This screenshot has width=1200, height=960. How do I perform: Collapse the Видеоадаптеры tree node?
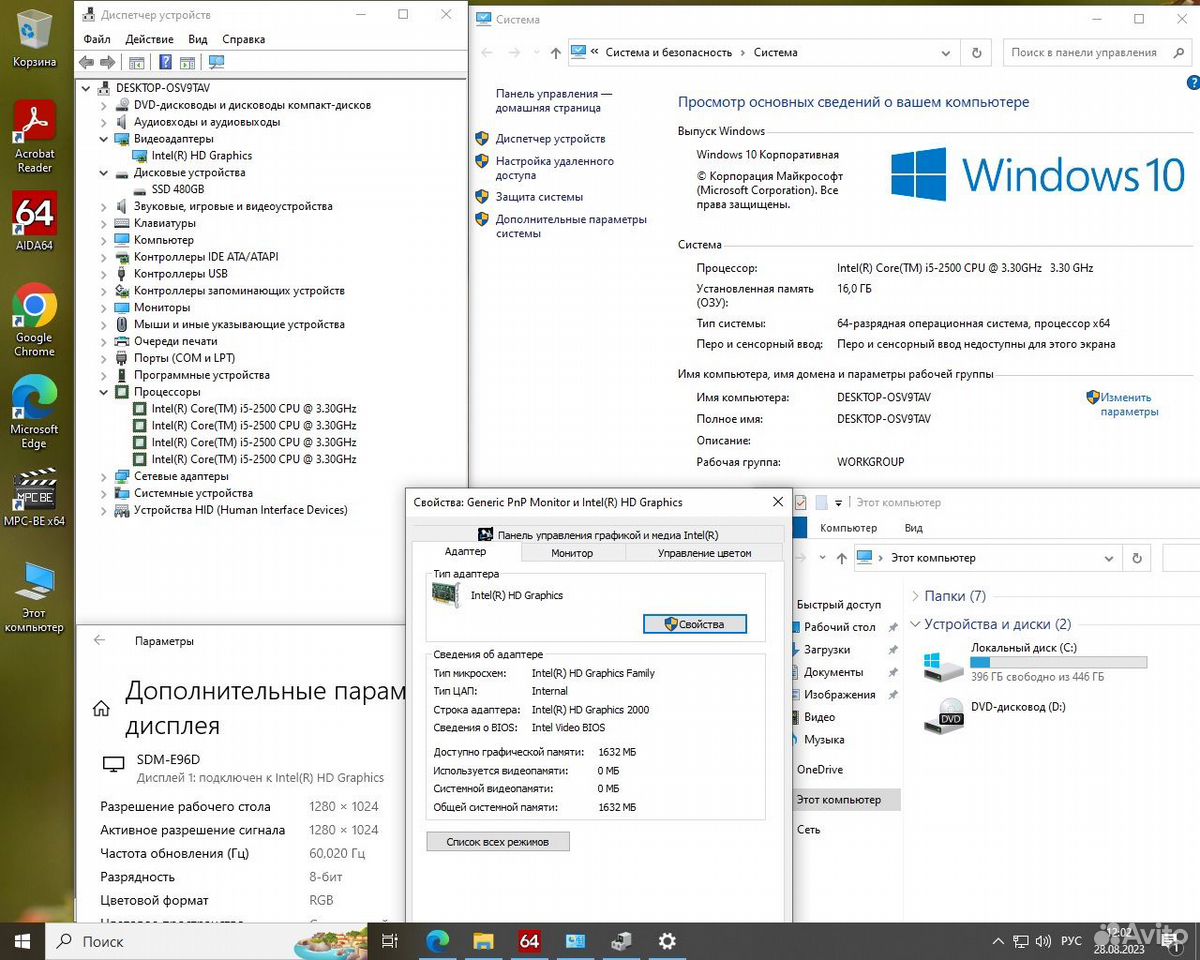coord(103,139)
